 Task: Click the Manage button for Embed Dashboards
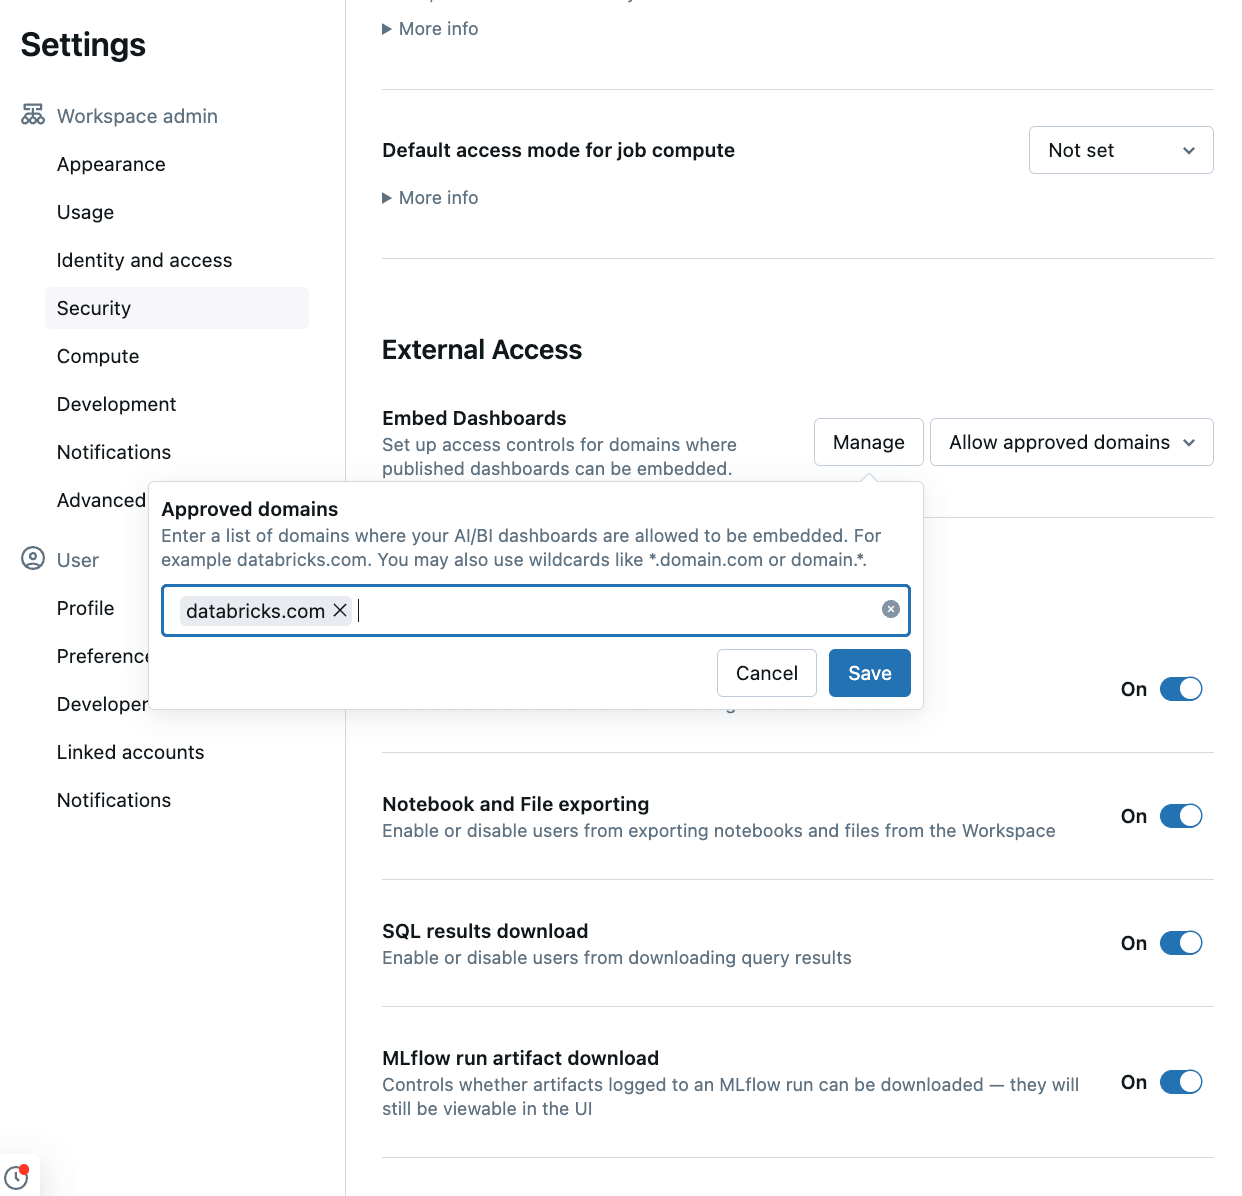(868, 442)
